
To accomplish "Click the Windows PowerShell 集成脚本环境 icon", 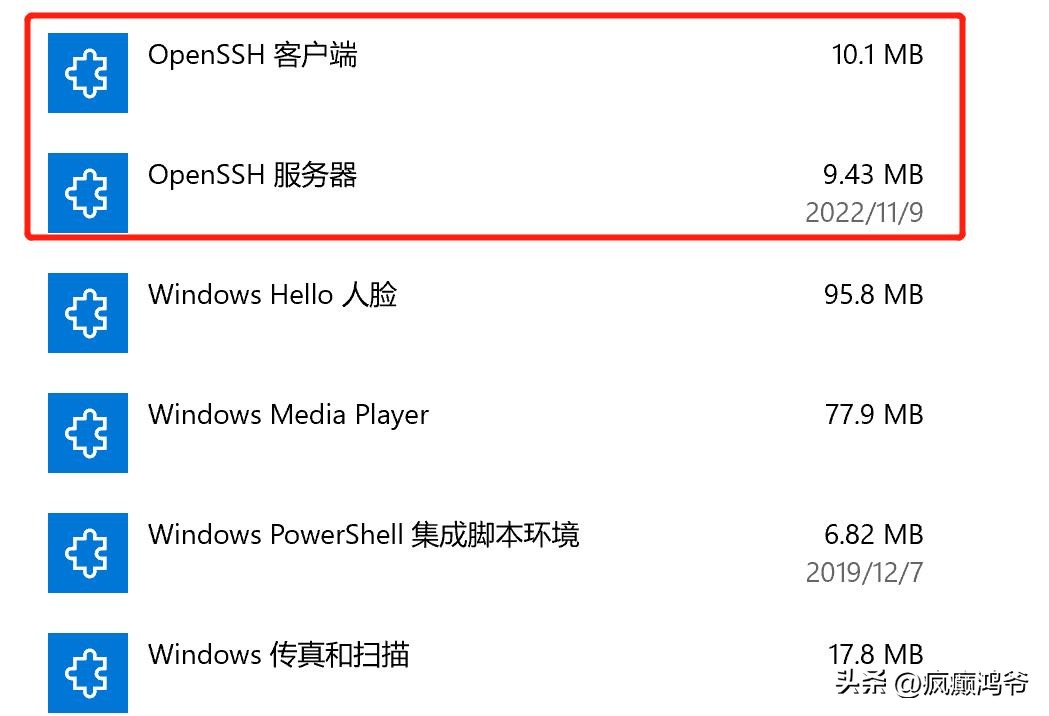I will point(88,552).
